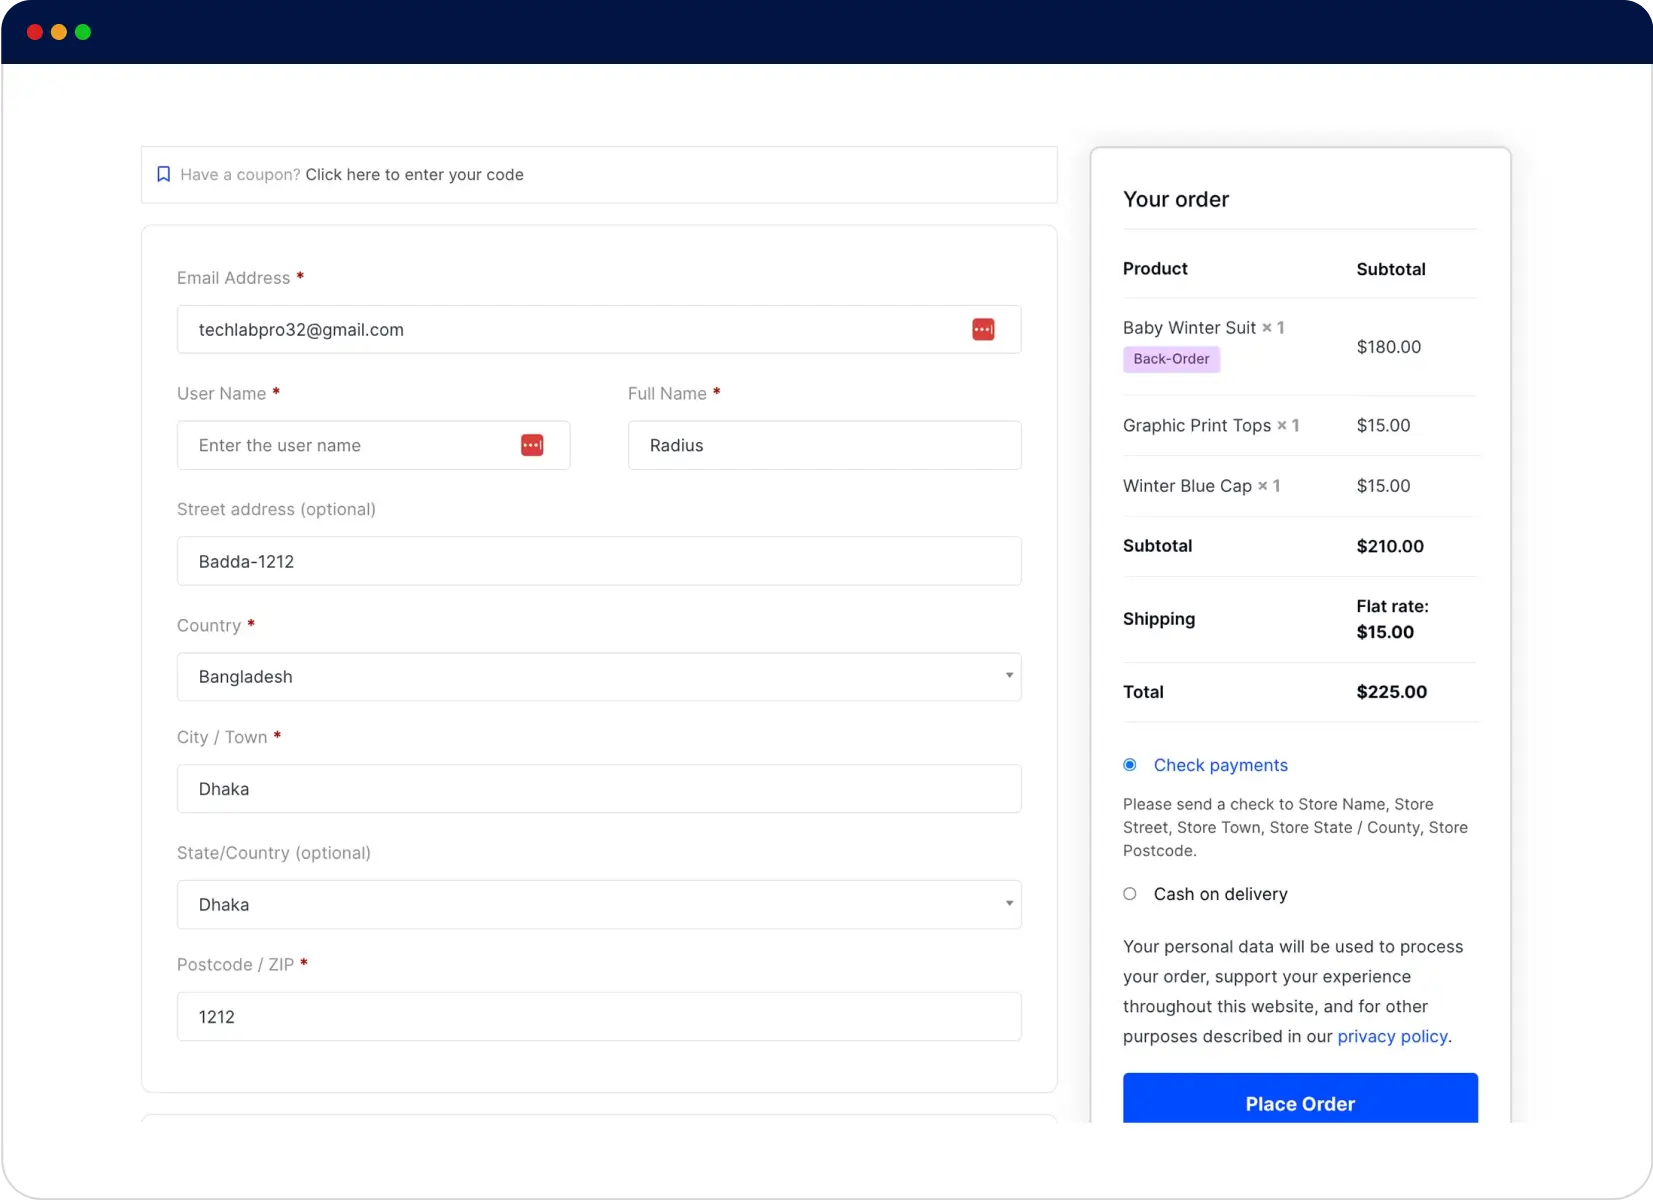Click the × icon beside Winter Blue Cap
The height and width of the screenshot is (1200, 1653).
[1263, 486]
